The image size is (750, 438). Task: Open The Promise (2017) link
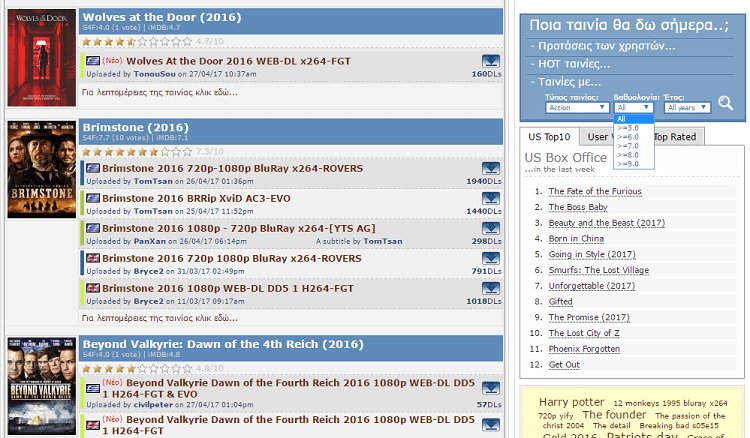click(x=589, y=318)
